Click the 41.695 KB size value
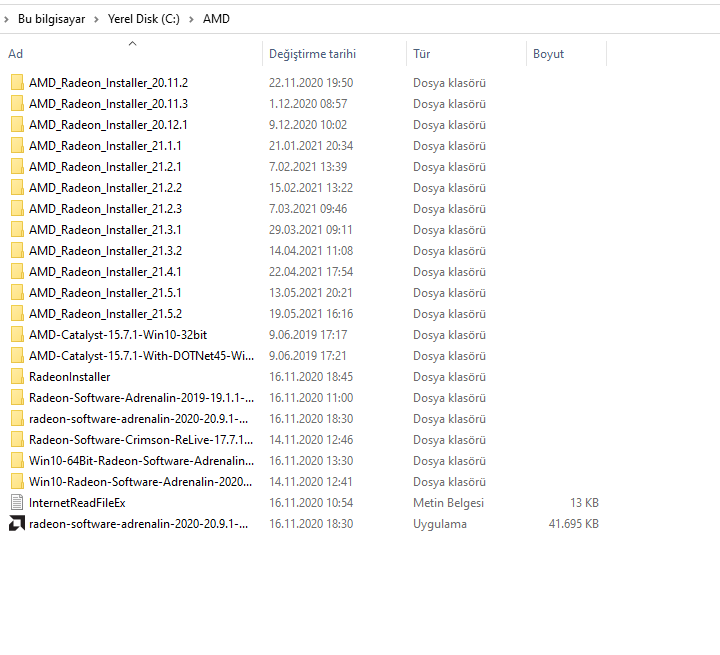Screen dimensions: 720x655 (574, 524)
